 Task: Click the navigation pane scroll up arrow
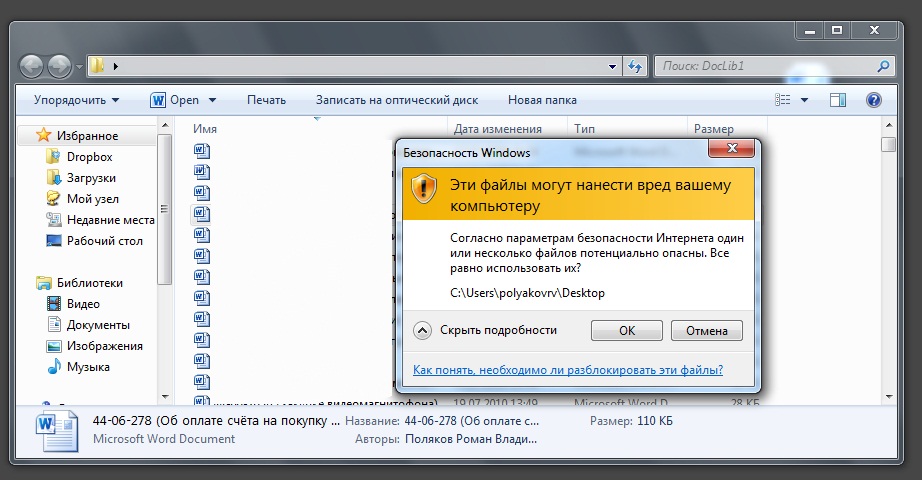[x=165, y=125]
